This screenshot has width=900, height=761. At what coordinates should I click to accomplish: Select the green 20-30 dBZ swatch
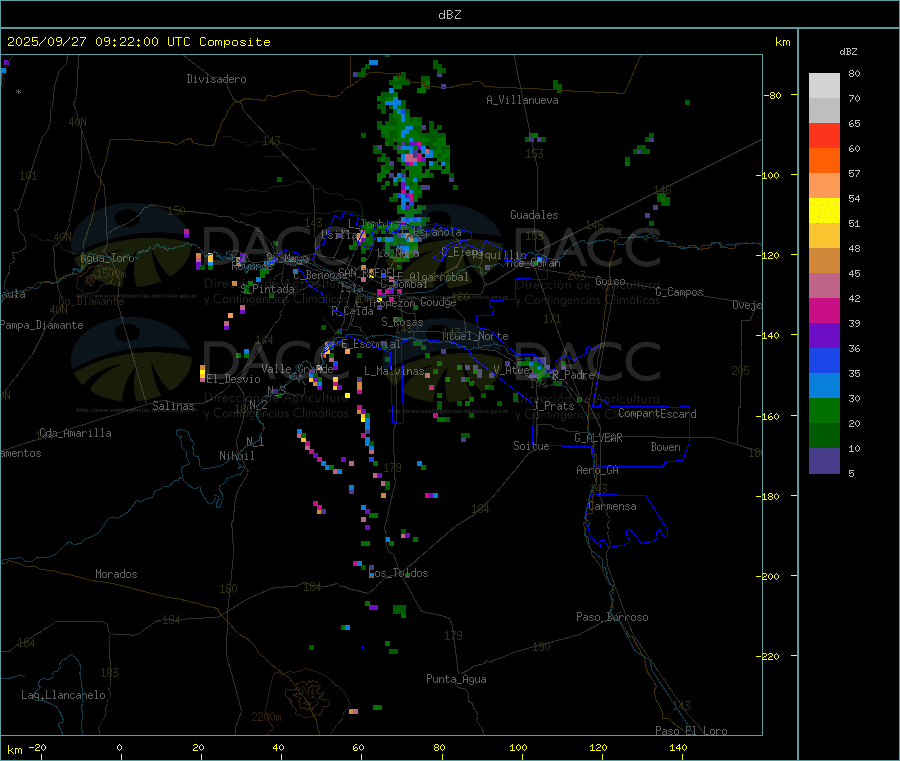(824, 410)
